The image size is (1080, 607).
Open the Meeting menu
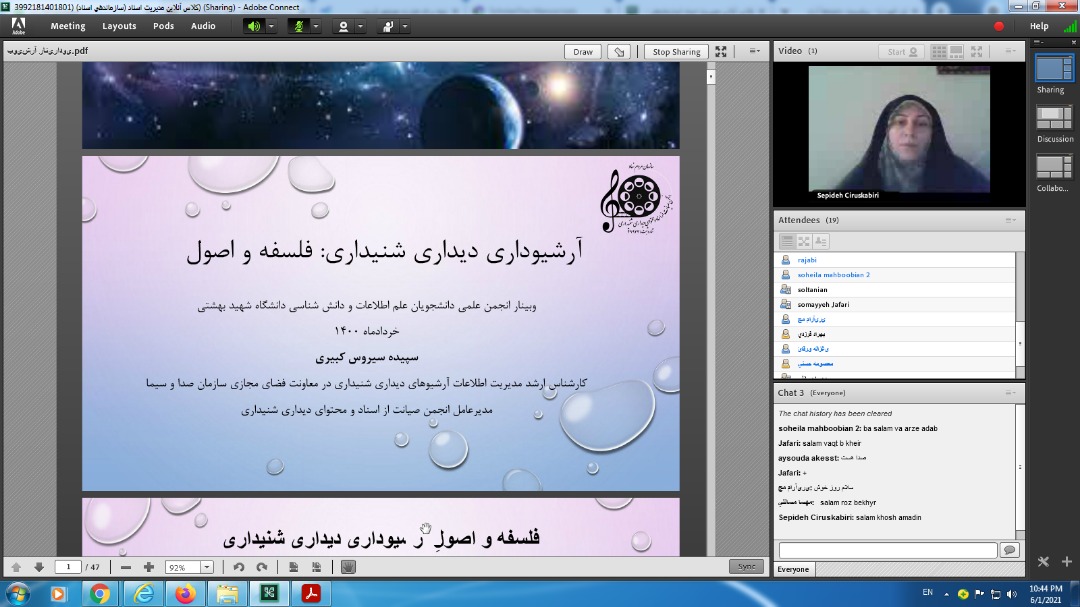[x=68, y=26]
